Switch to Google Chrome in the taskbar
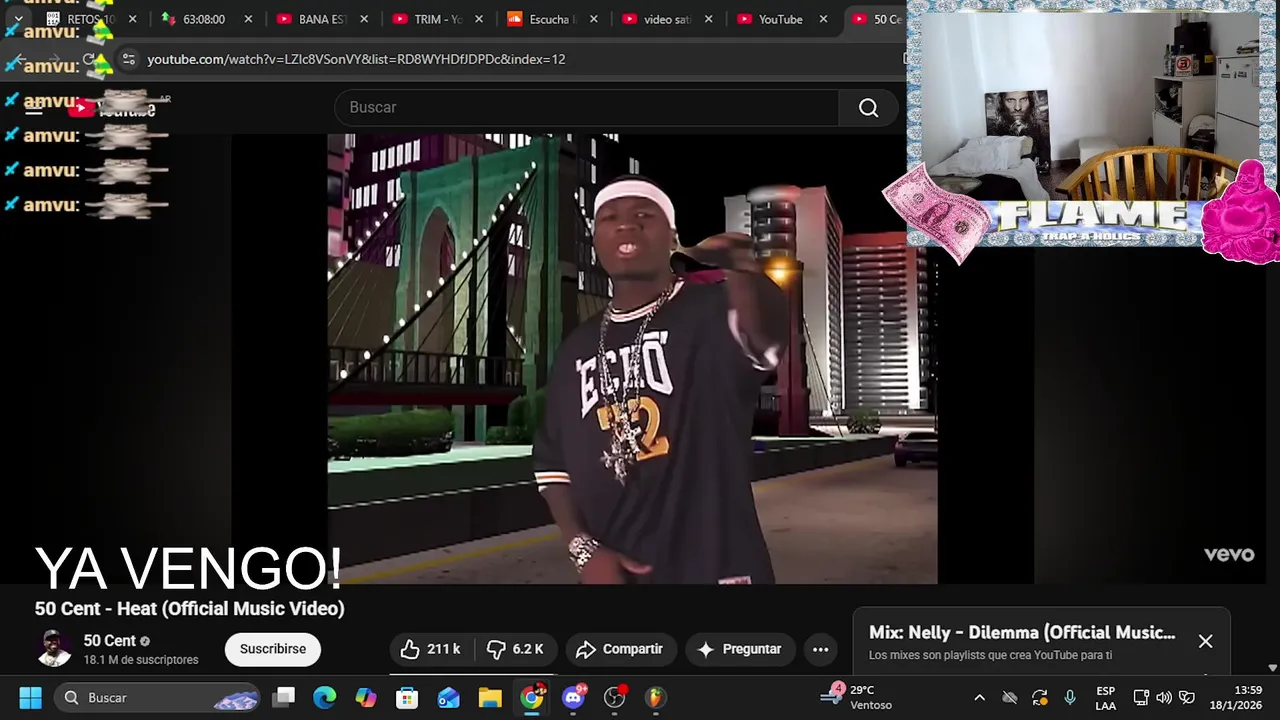 tap(532, 697)
